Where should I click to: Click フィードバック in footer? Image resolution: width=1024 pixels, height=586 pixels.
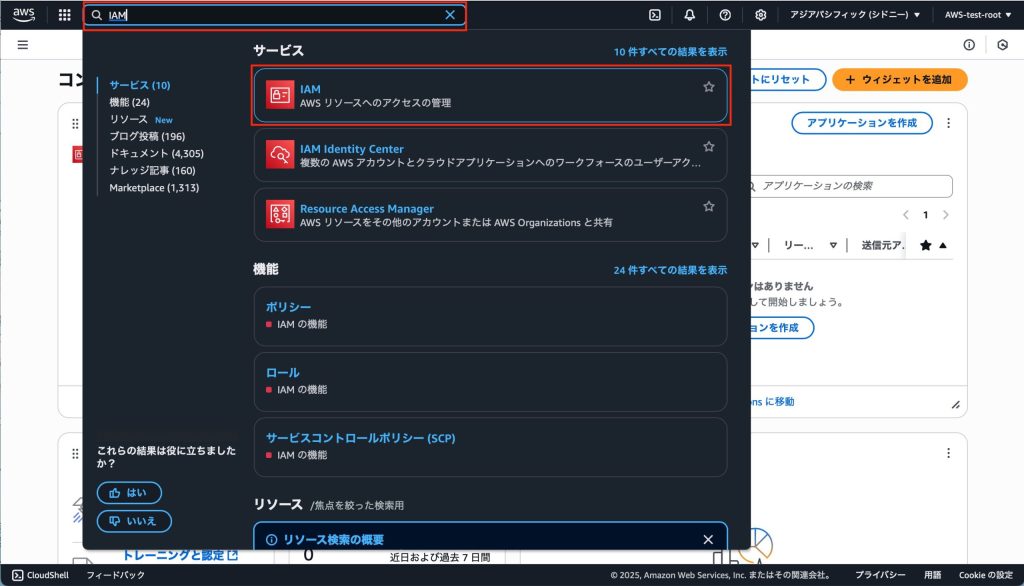[x=116, y=575]
